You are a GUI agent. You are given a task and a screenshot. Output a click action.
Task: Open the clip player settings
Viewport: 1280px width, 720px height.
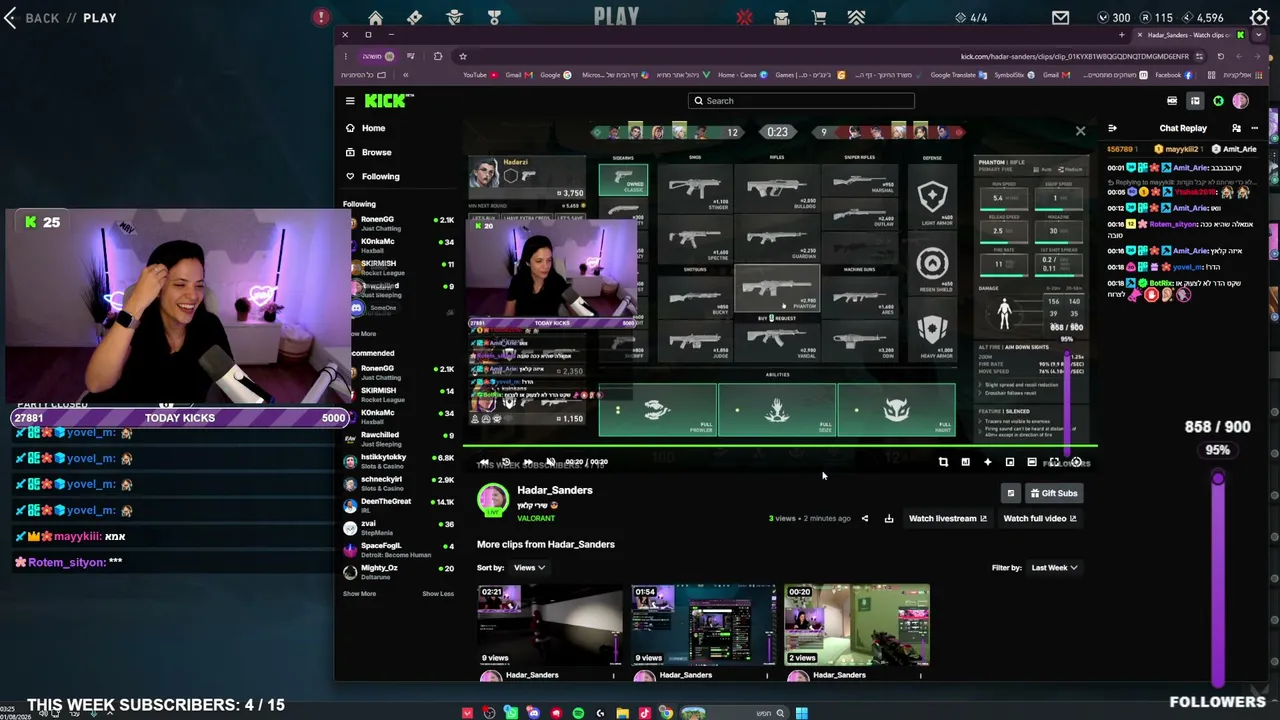1076,462
